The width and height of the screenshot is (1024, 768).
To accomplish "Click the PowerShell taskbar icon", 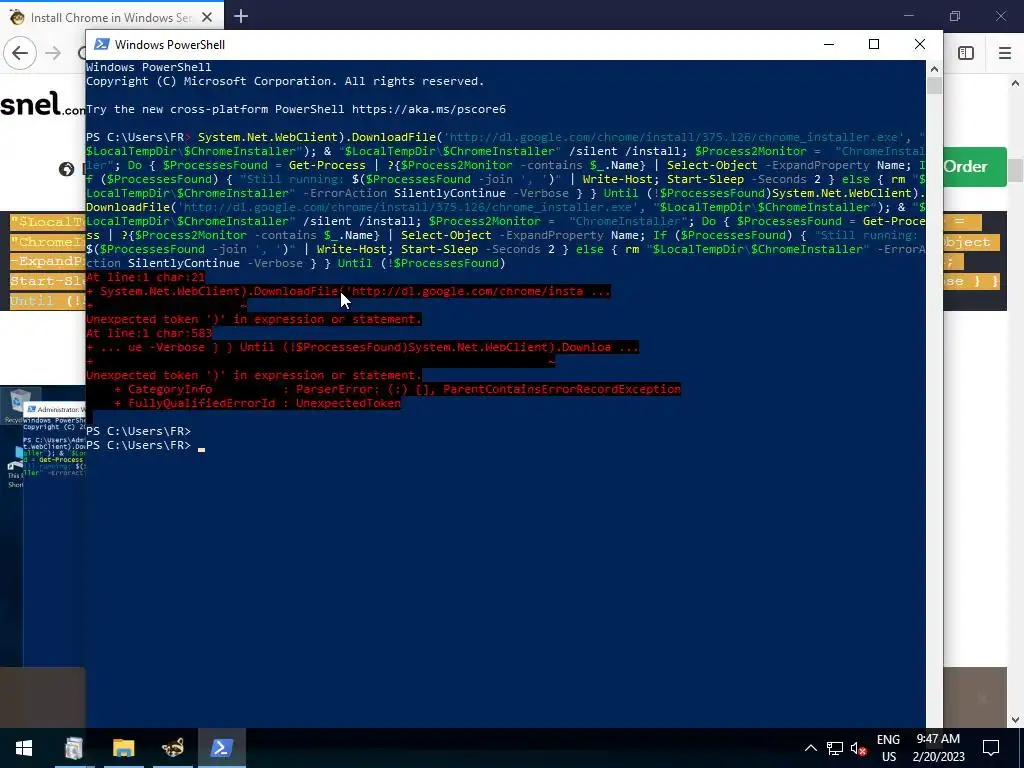I will click(x=222, y=748).
